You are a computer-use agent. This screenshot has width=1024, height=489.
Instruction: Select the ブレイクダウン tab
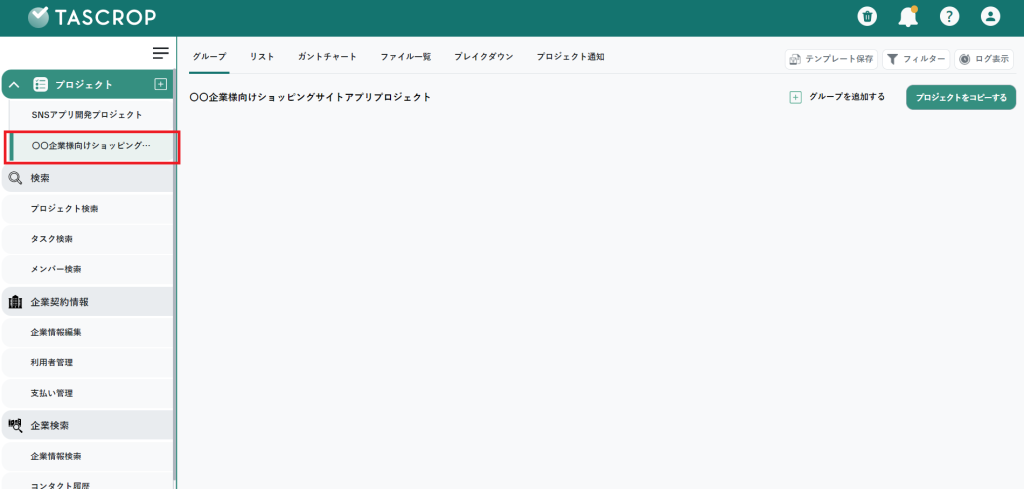484,57
